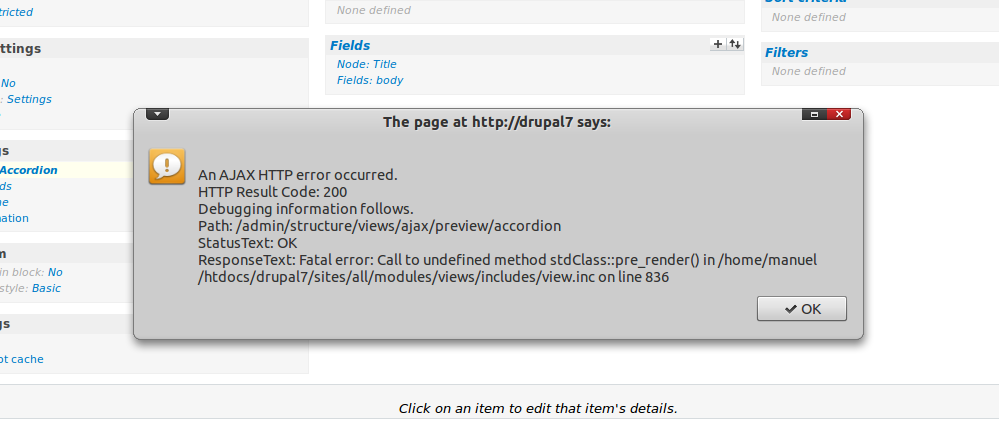
Task: Close the AJAX error dialog window
Action: point(839,115)
